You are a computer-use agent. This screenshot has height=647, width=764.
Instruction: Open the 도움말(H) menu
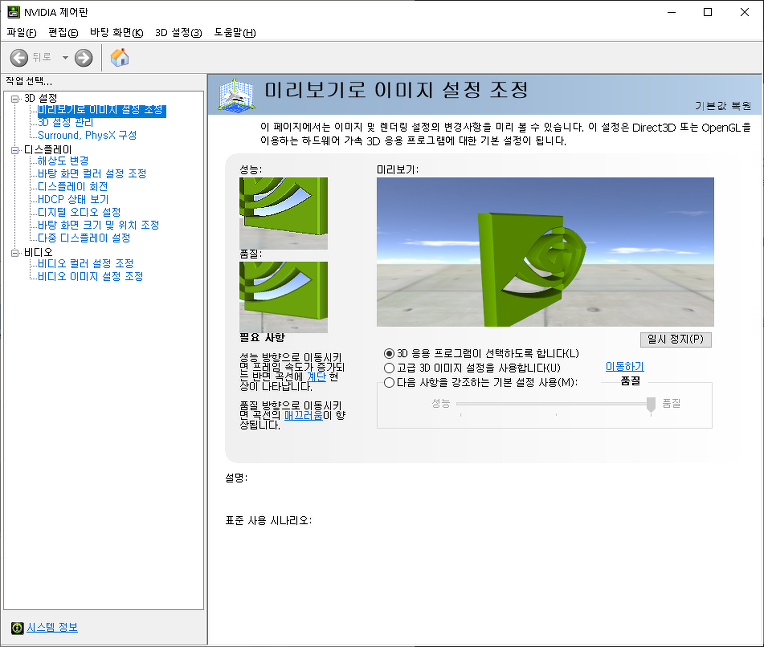pos(235,33)
